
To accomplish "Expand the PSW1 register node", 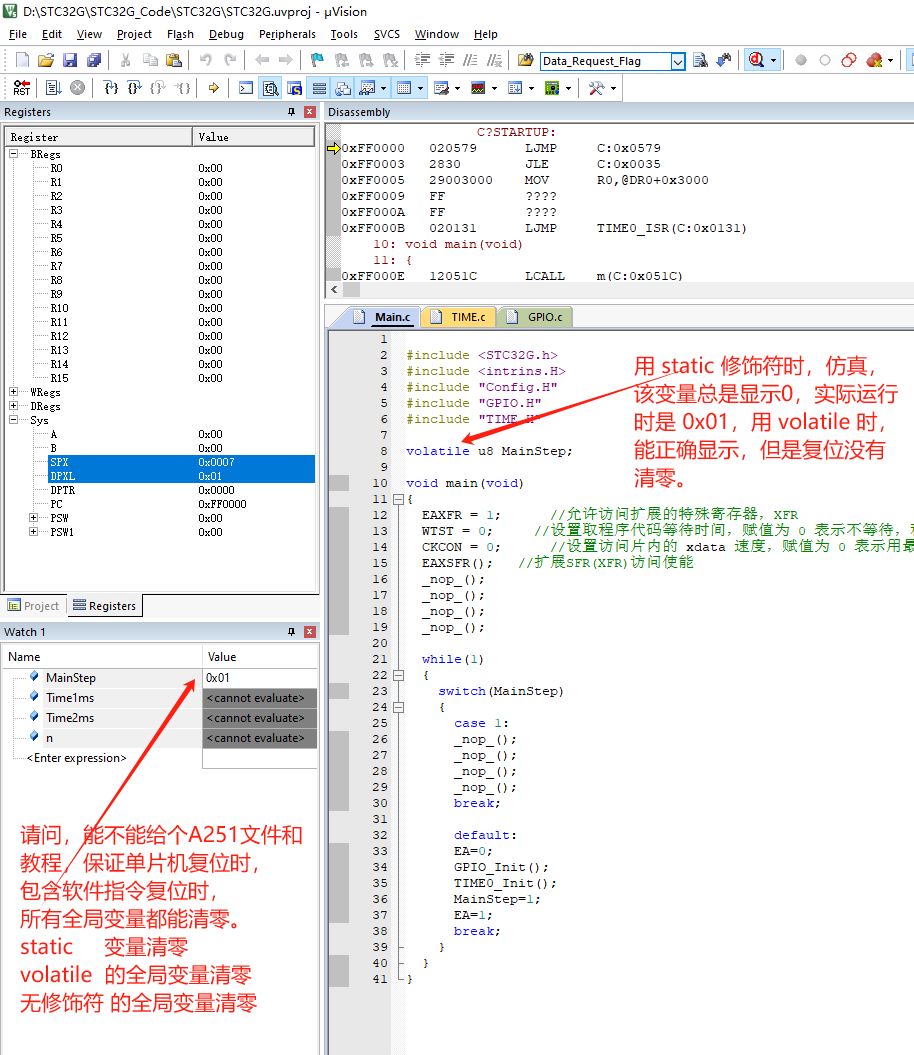I will point(34,532).
